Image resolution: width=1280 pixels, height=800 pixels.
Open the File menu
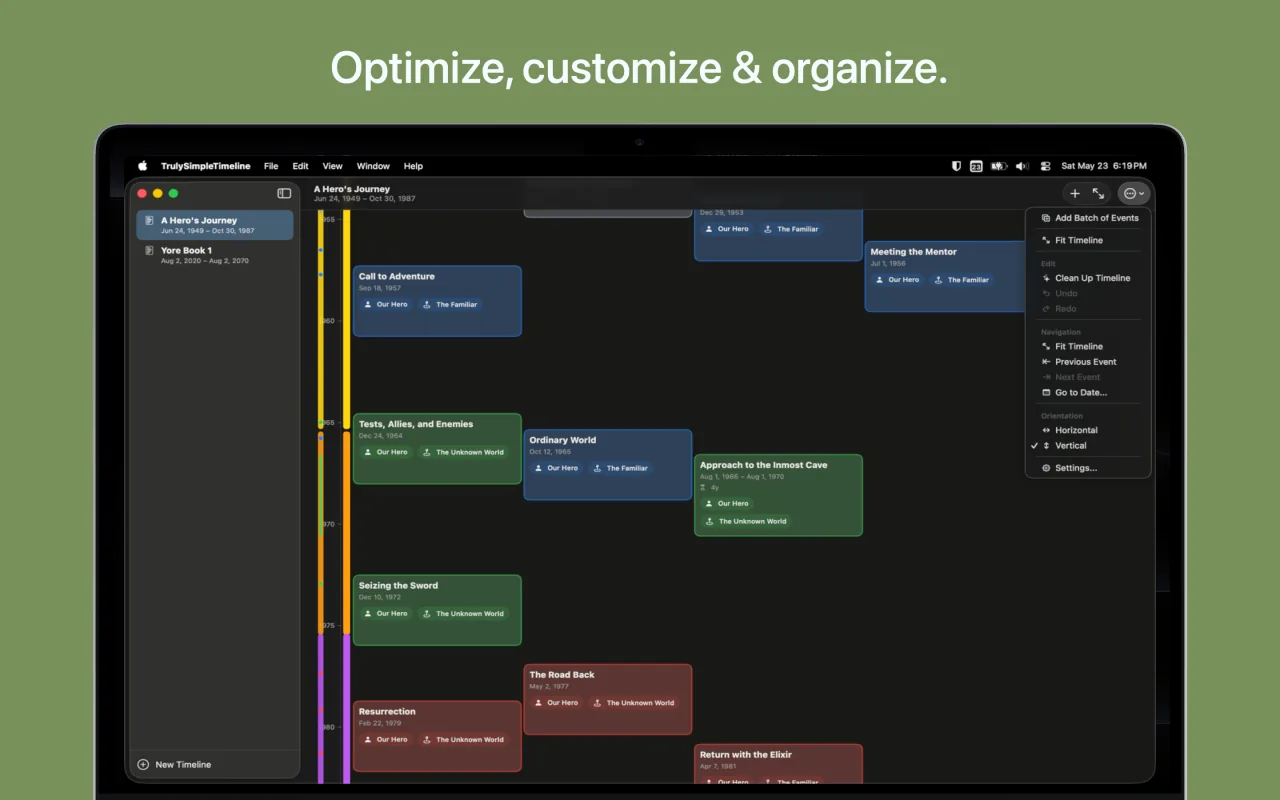271,166
